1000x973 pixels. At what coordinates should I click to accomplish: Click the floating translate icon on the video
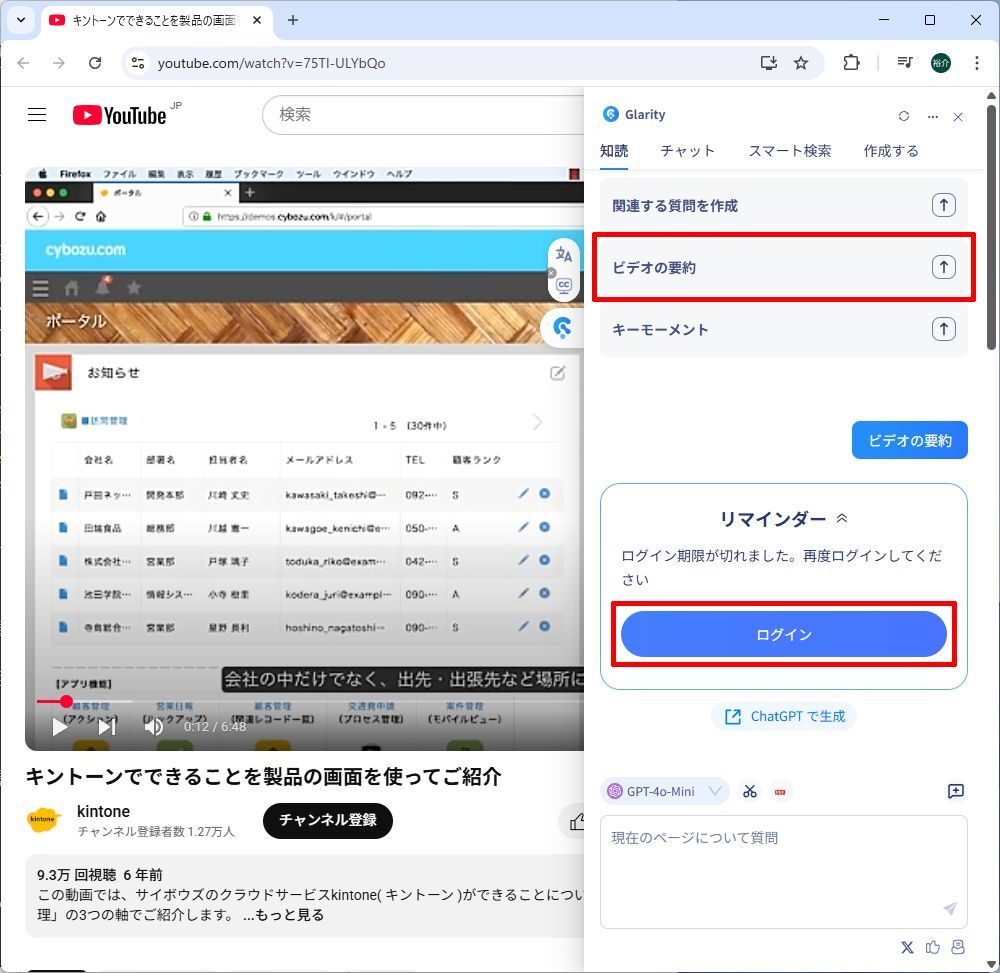point(564,255)
